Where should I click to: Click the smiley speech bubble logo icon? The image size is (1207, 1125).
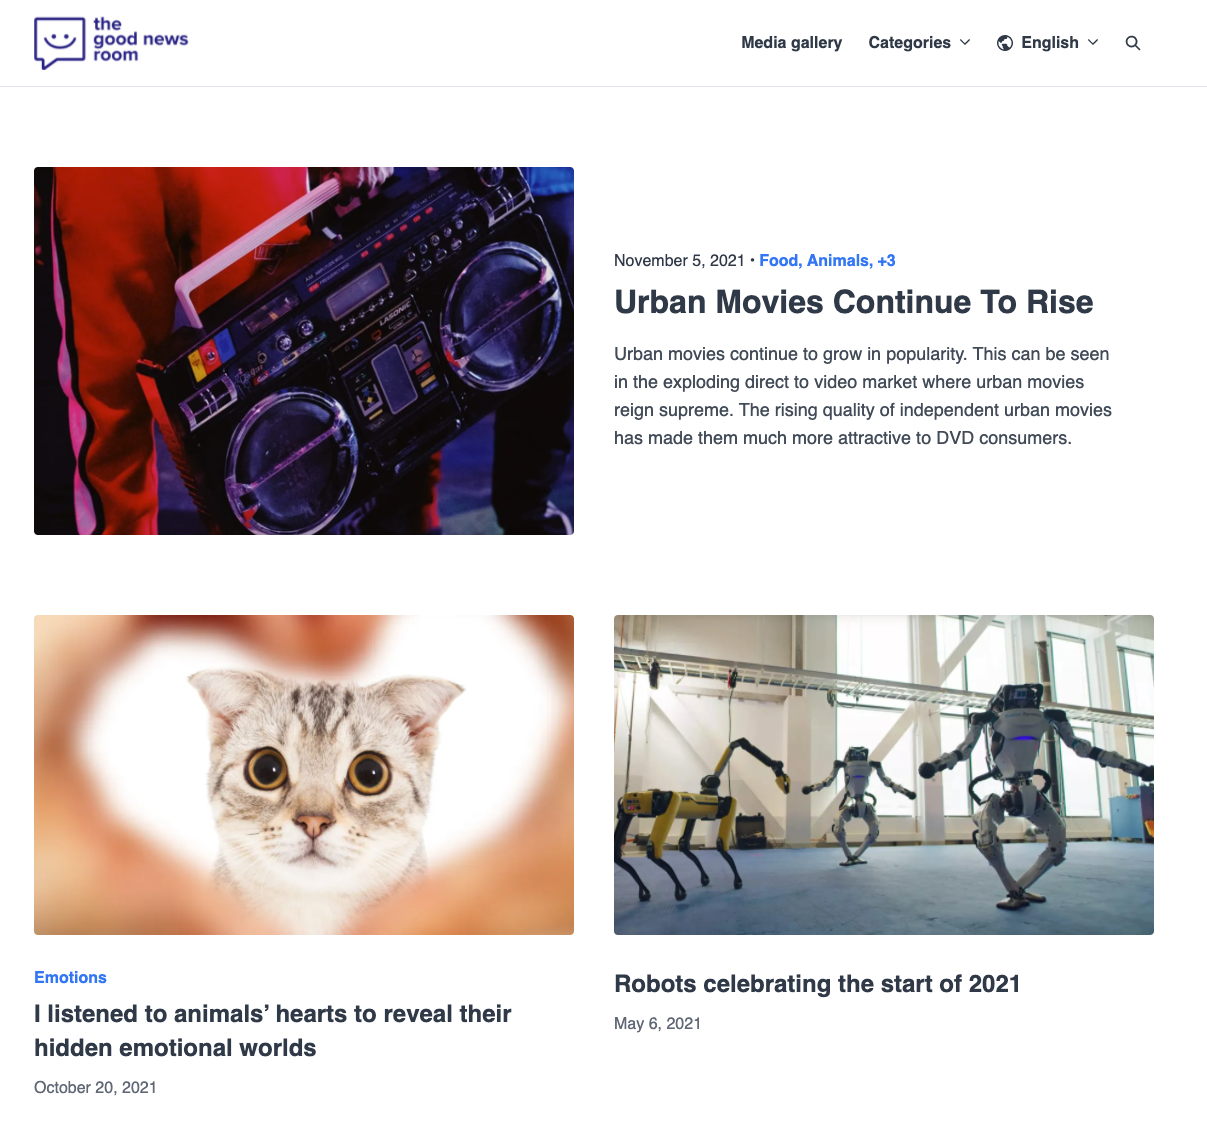point(59,42)
